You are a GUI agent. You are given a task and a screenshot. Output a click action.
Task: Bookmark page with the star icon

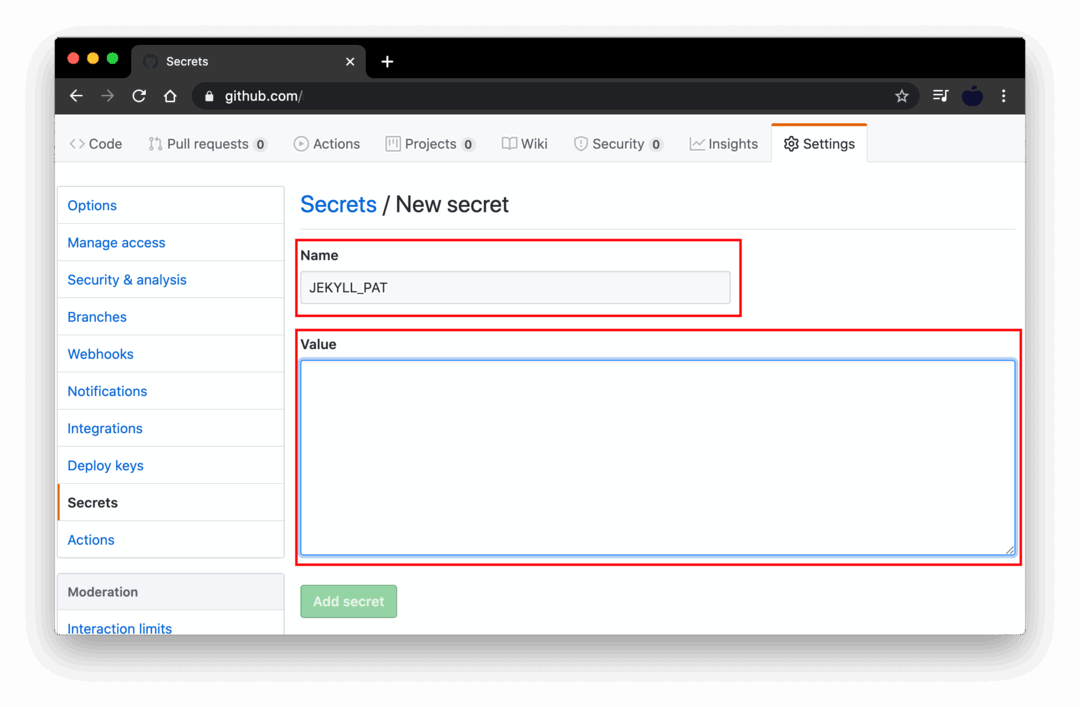901,96
